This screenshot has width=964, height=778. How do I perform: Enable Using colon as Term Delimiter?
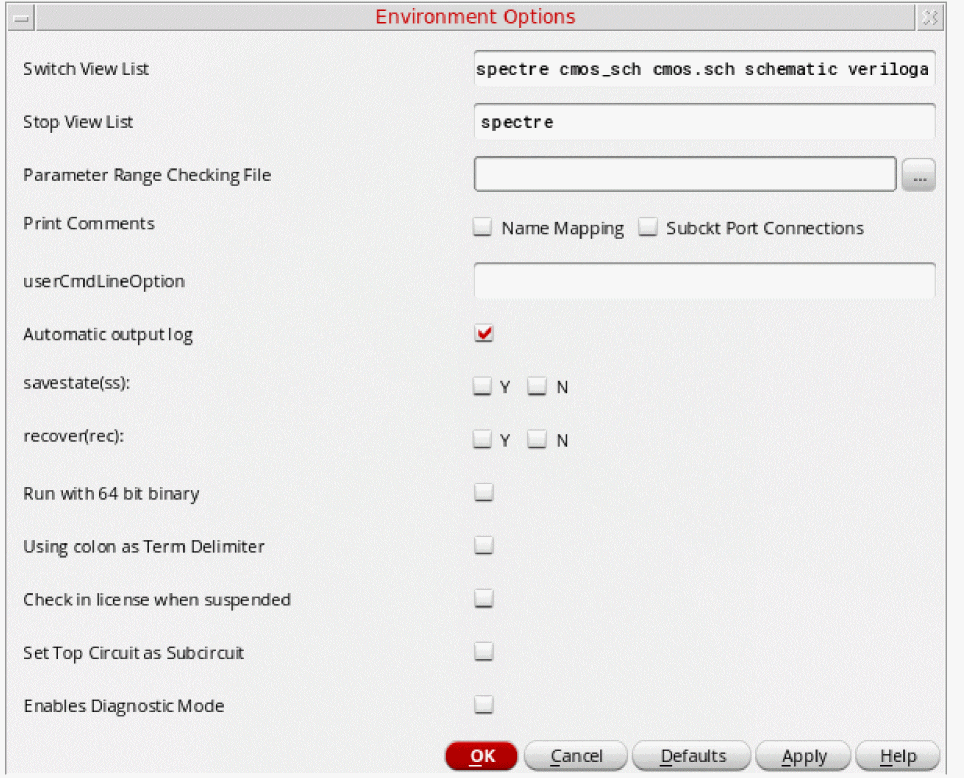[484, 546]
